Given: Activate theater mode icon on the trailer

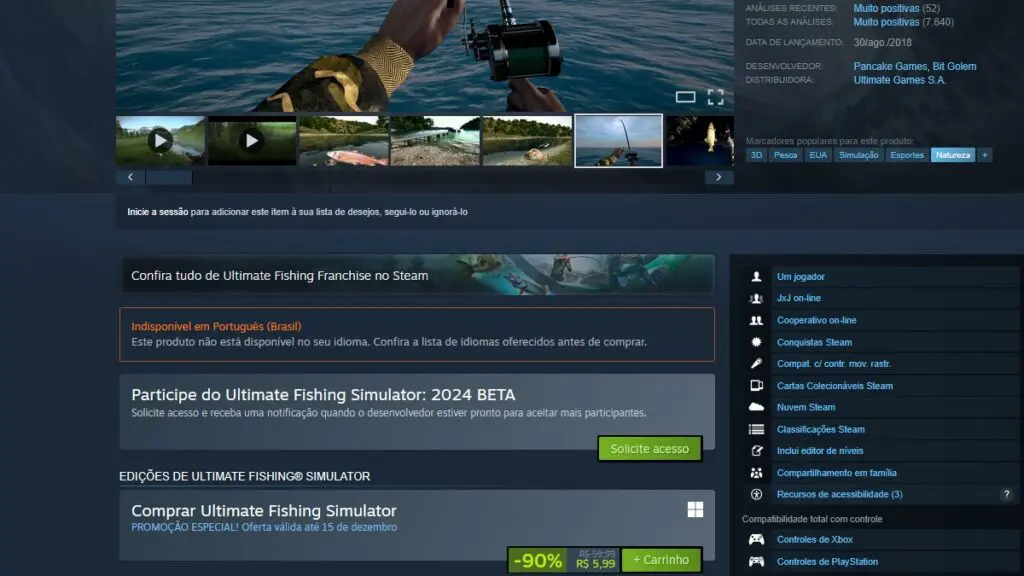Looking at the screenshot, I should tap(688, 97).
